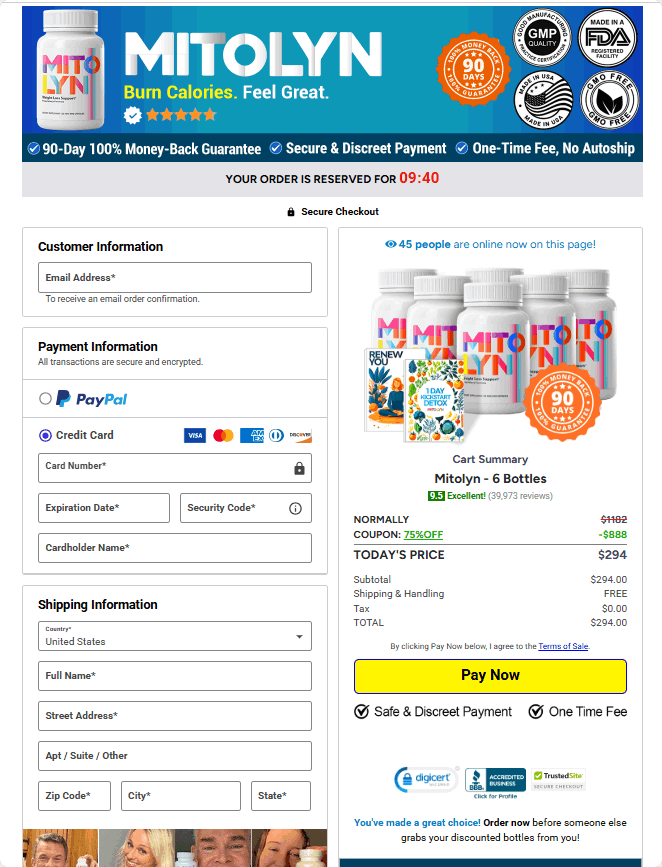Select the Credit Card radio button
662x867 pixels.
tap(45, 436)
